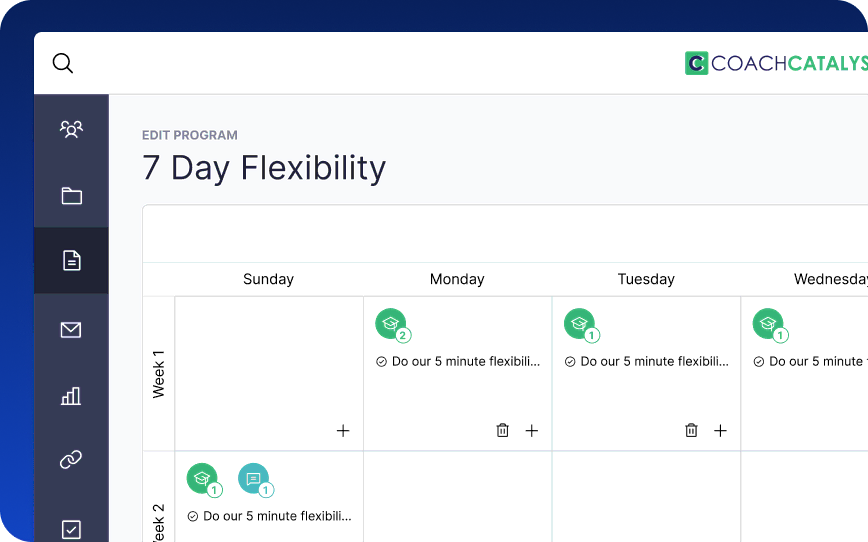Image resolution: width=868 pixels, height=542 pixels.
Task: Toggle Monday's 5 minute flexibility habit check
Action: tap(381, 362)
